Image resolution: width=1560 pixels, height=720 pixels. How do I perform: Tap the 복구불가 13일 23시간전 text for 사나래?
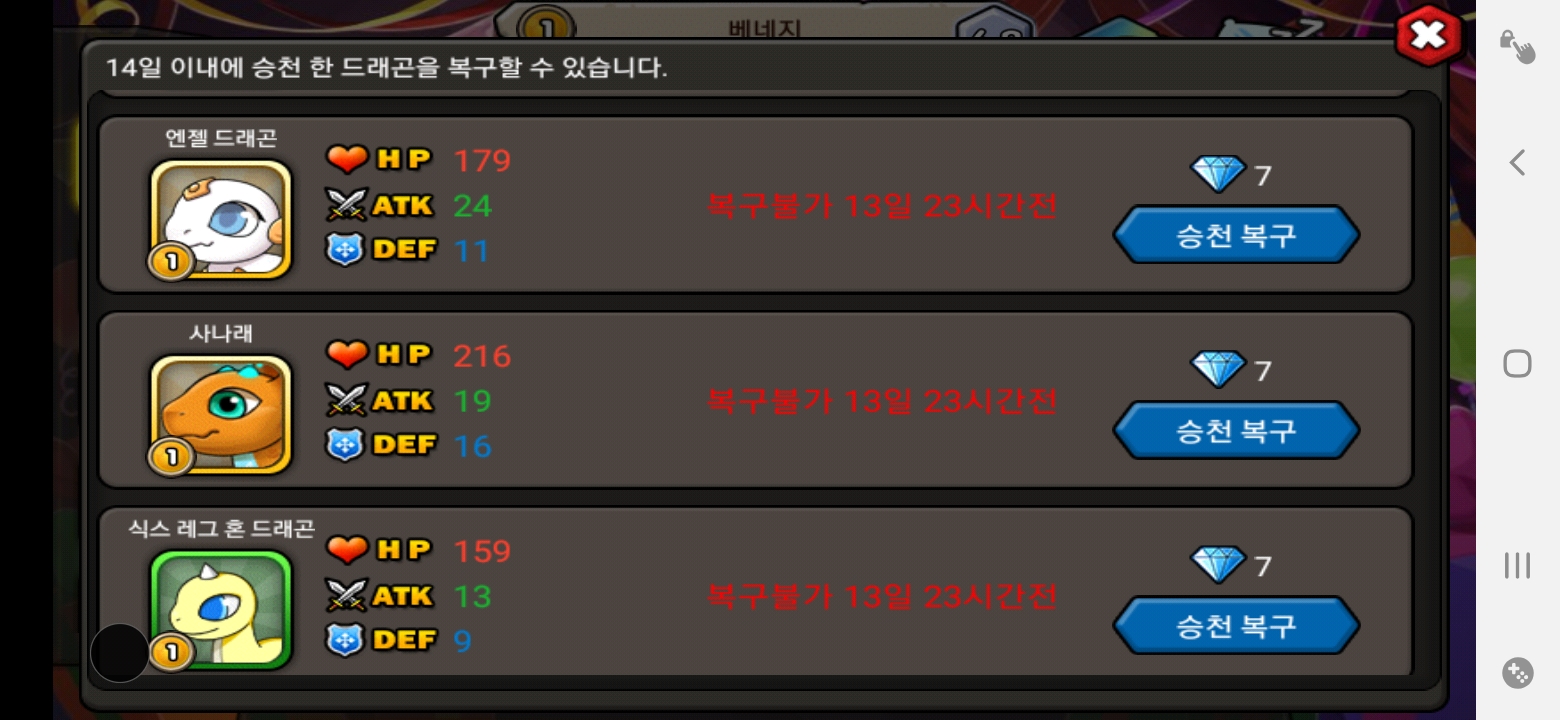click(x=882, y=402)
